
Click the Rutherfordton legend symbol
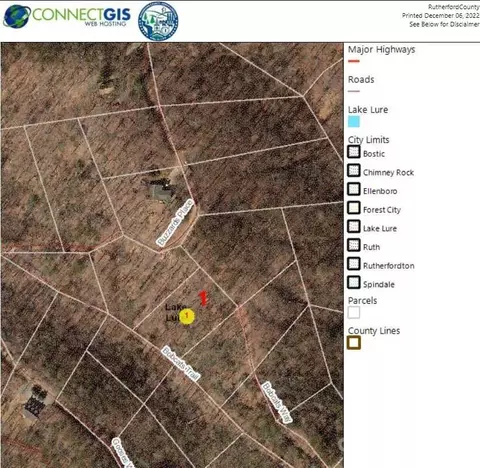point(354,264)
